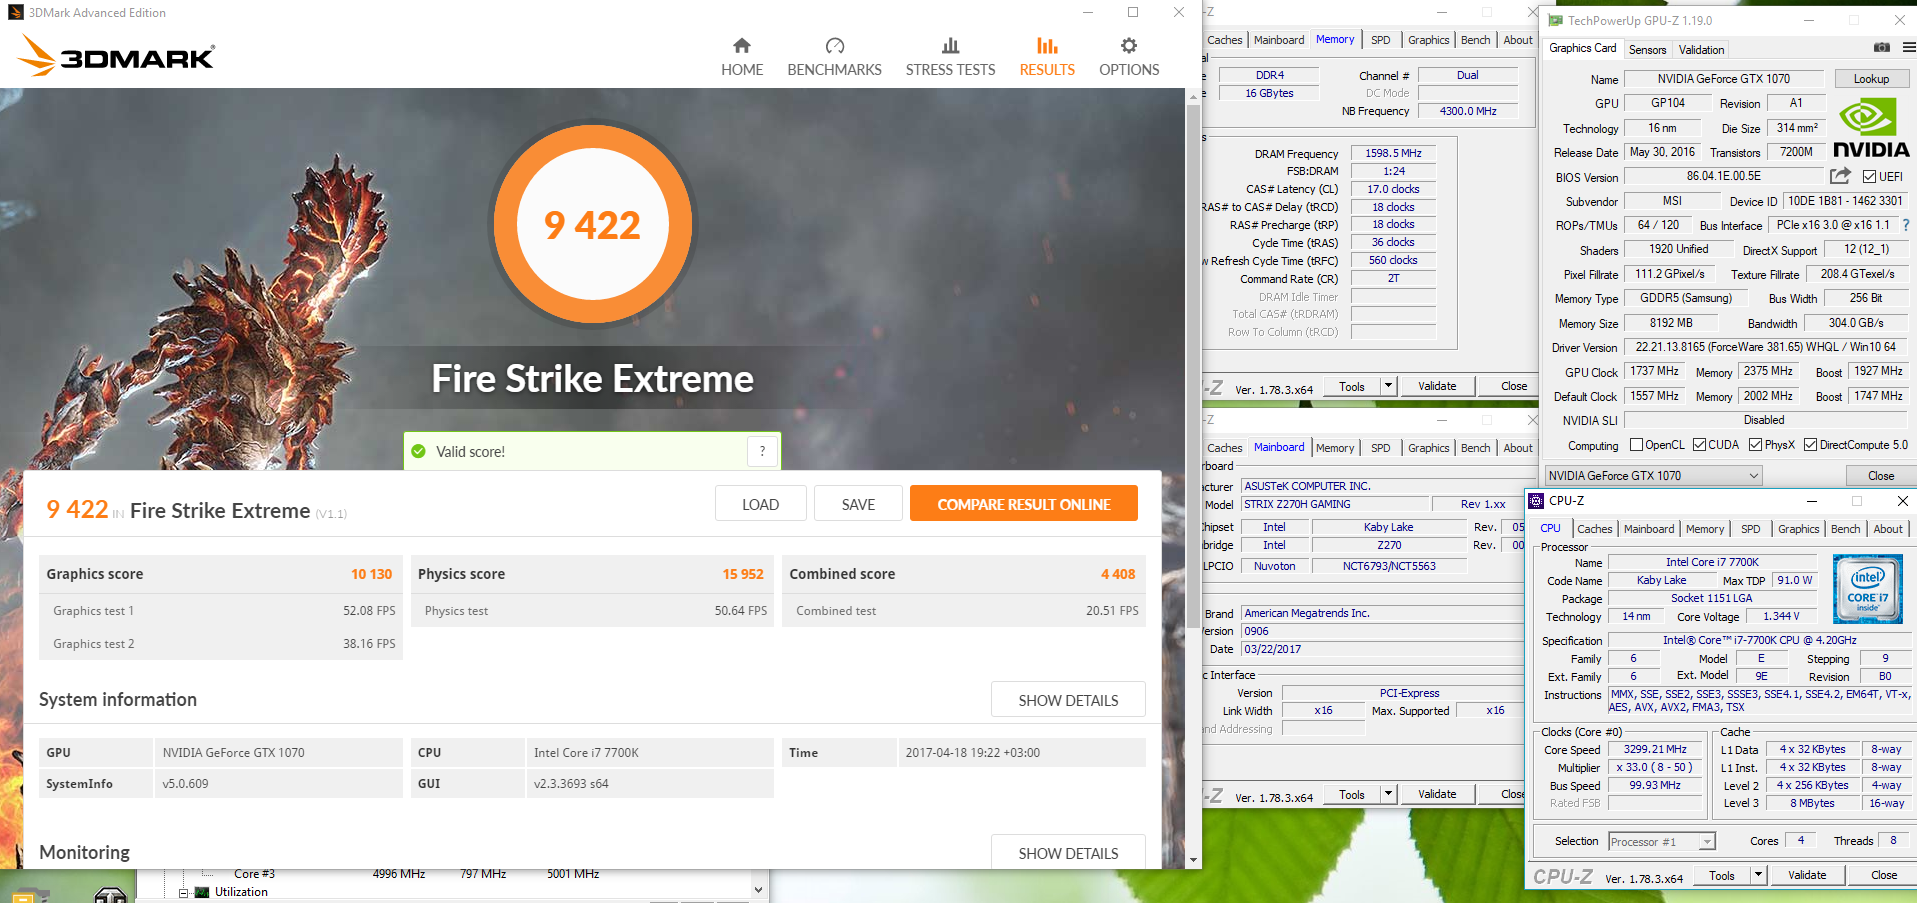Click the 3DMark logo
1917x903 pixels.
click(116, 56)
